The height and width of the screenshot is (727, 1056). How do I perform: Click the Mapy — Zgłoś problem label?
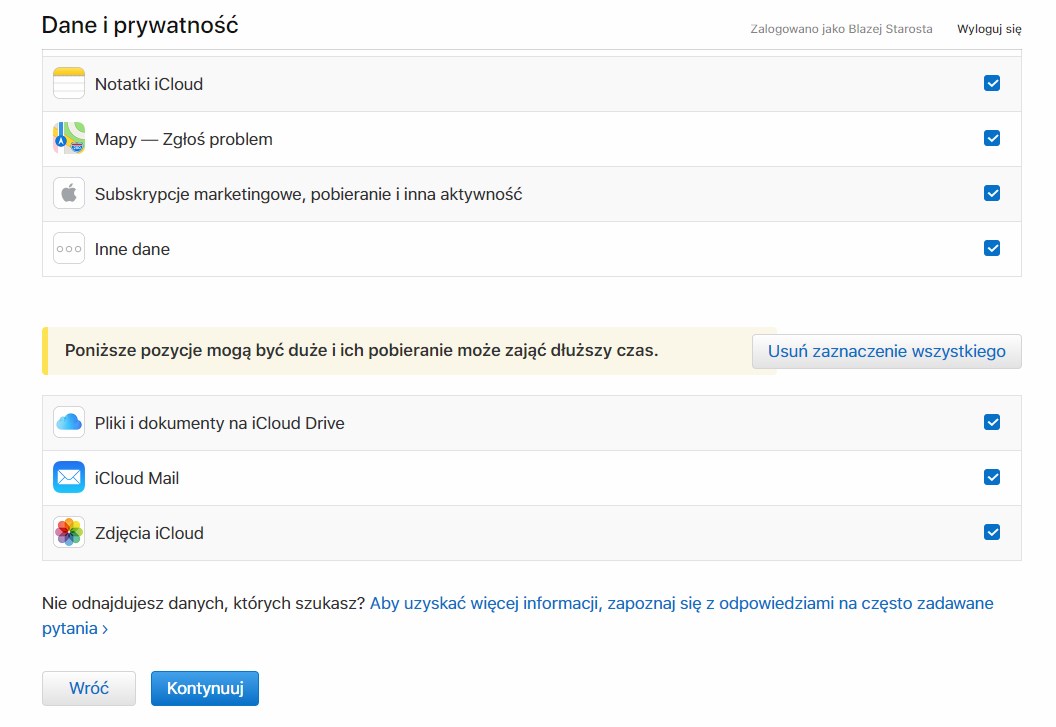pyautogui.click(x=184, y=139)
